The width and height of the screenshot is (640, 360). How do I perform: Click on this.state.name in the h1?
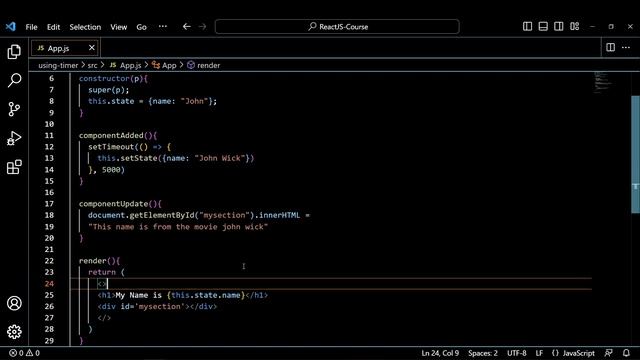(205, 295)
